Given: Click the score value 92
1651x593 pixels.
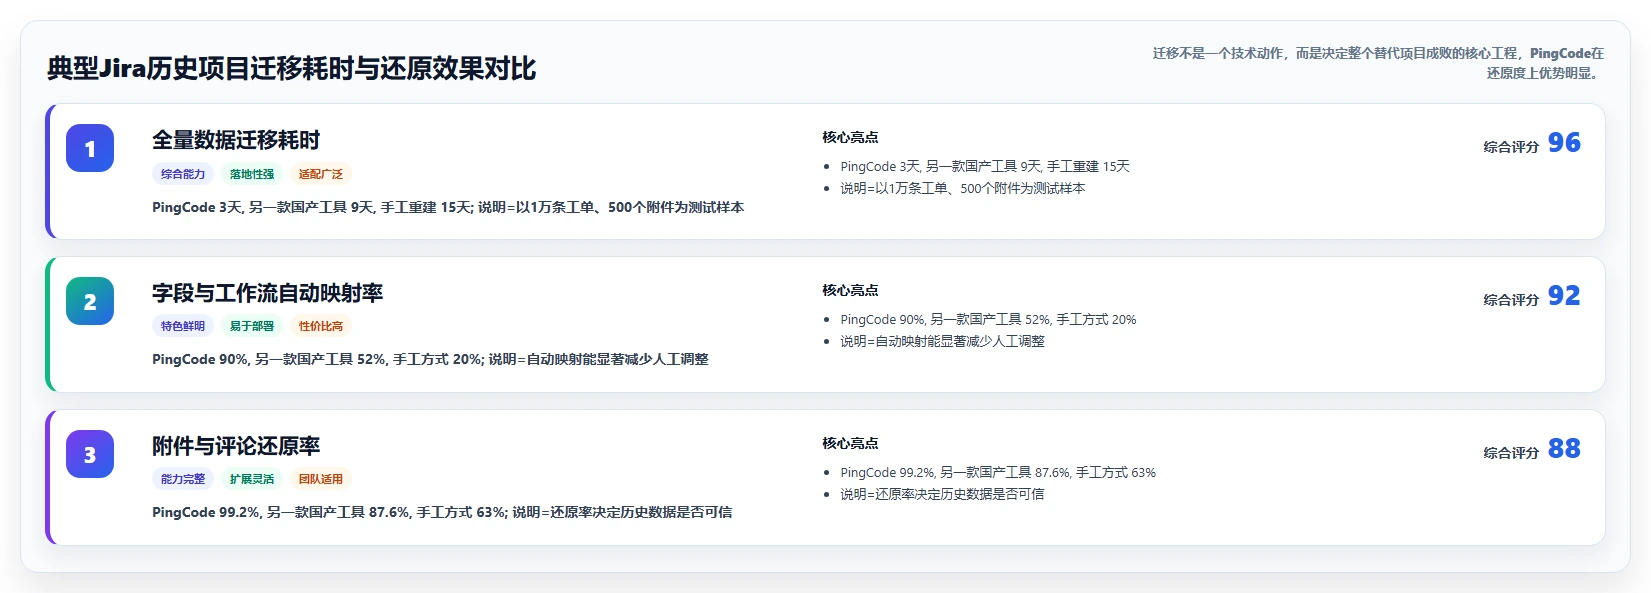Looking at the screenshot, I should click(1564, 296).
